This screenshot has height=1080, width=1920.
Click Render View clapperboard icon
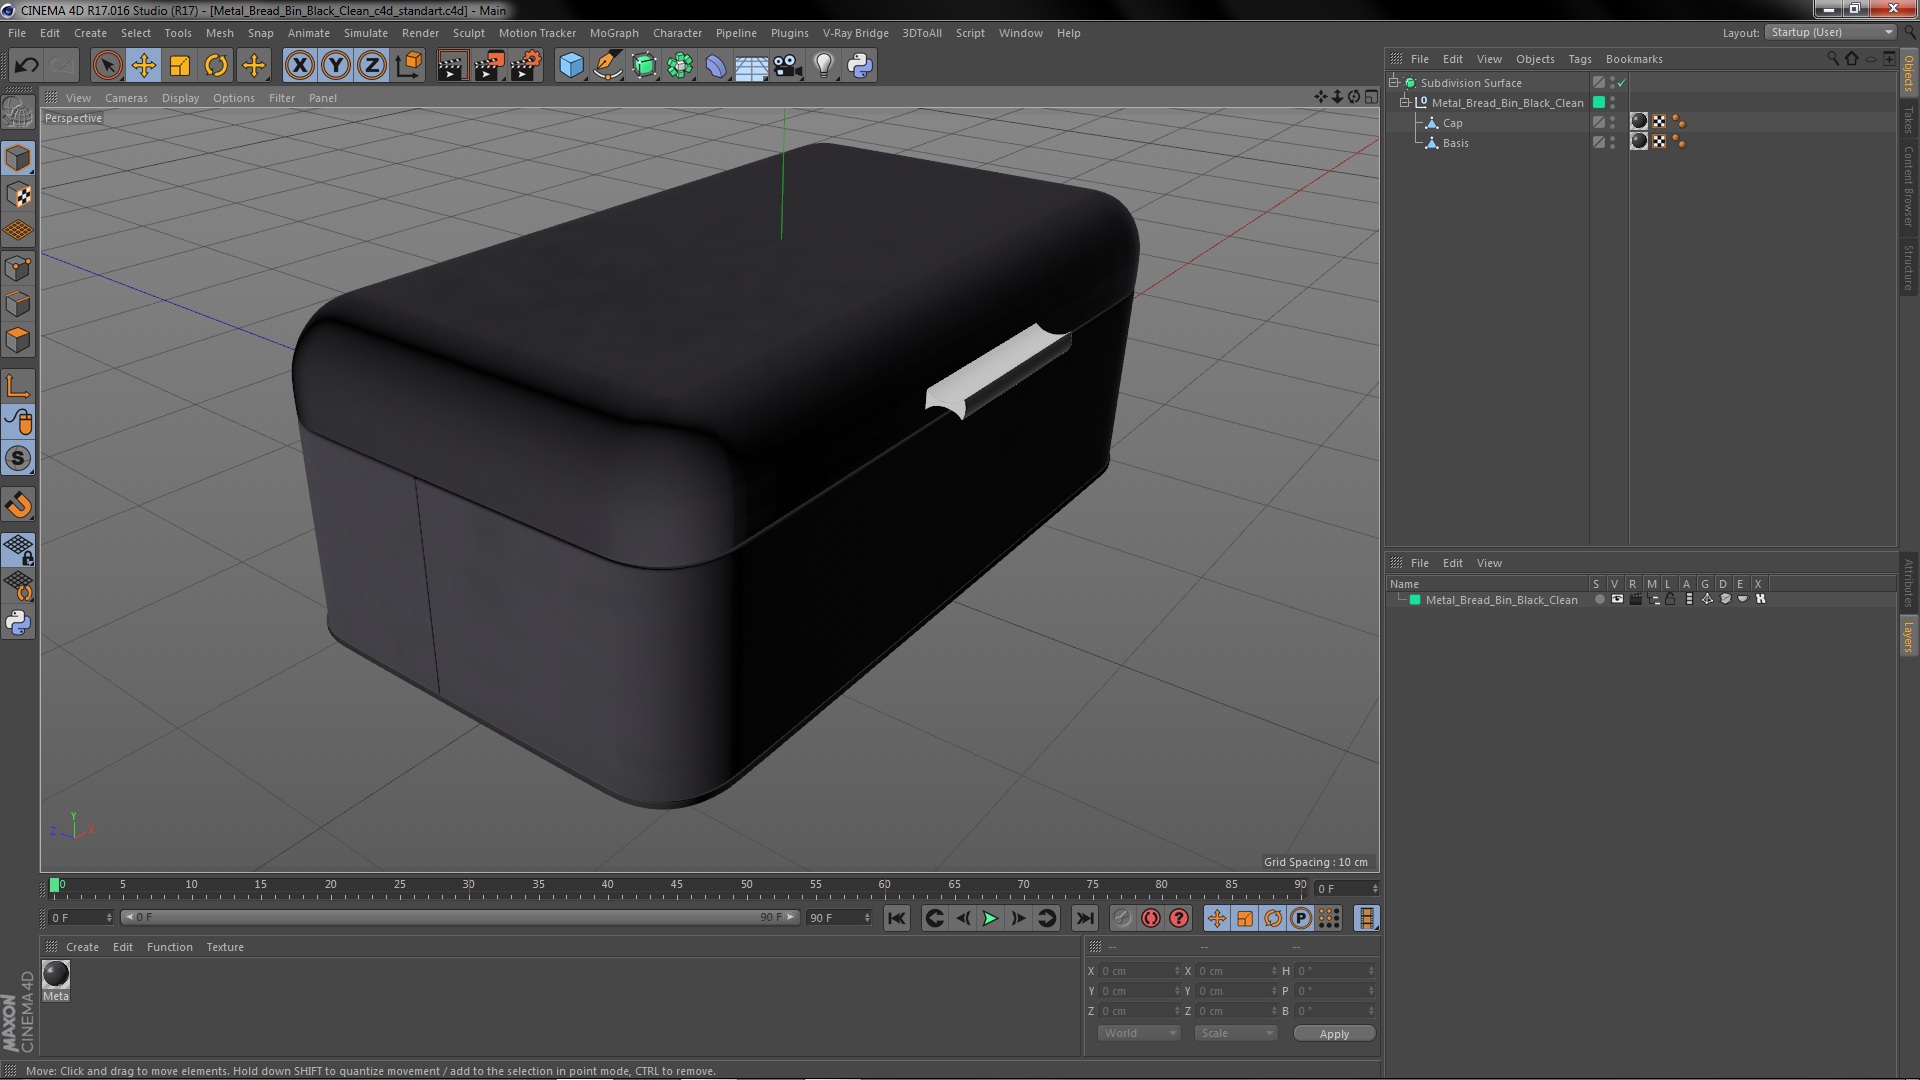tap(452, 66)
